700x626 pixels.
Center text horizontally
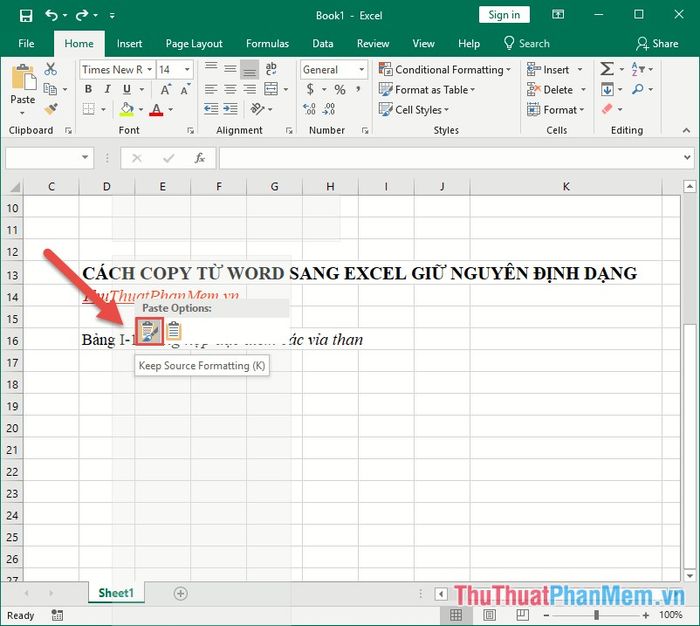pos(230,89)
